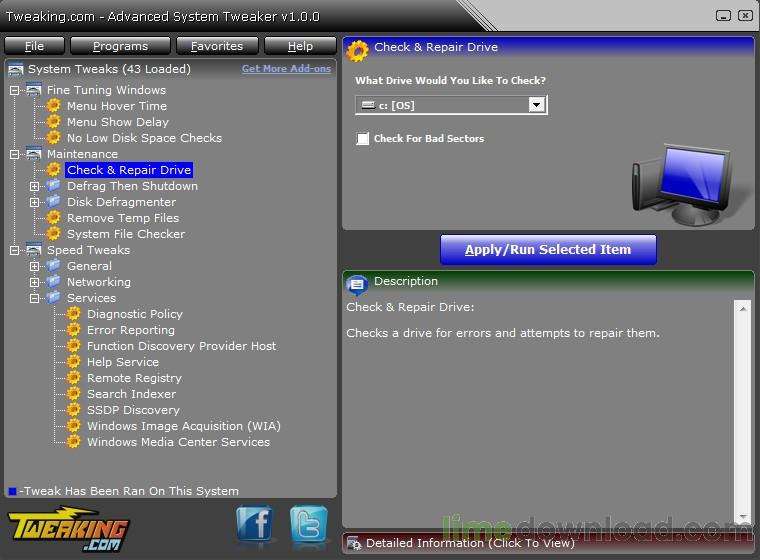This screenshot has height=560, width=760.
Task: Open the Programs menu
Action: pyautogui.click(x=120, y=46)
